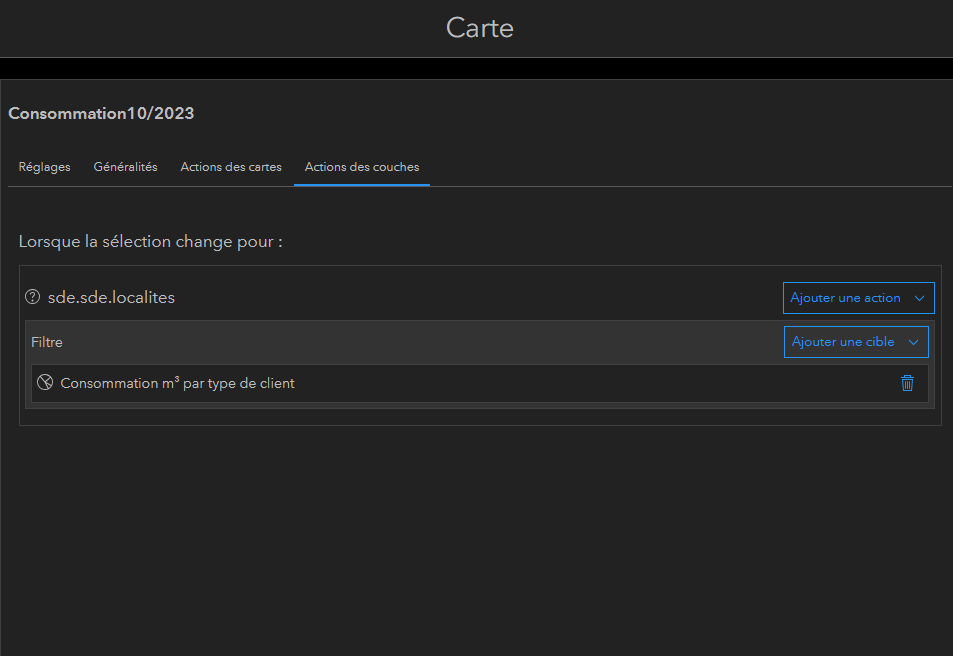Open the Généralités tab
953x656 pixels.
click(x=125, y=167)
